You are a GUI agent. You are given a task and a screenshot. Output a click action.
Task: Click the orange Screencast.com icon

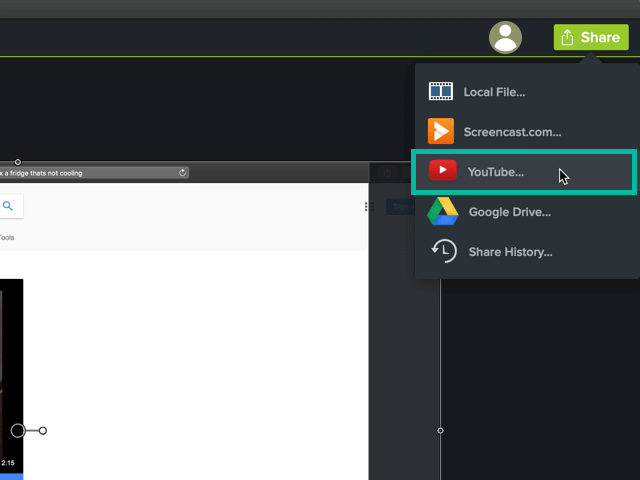pos(441,131)
